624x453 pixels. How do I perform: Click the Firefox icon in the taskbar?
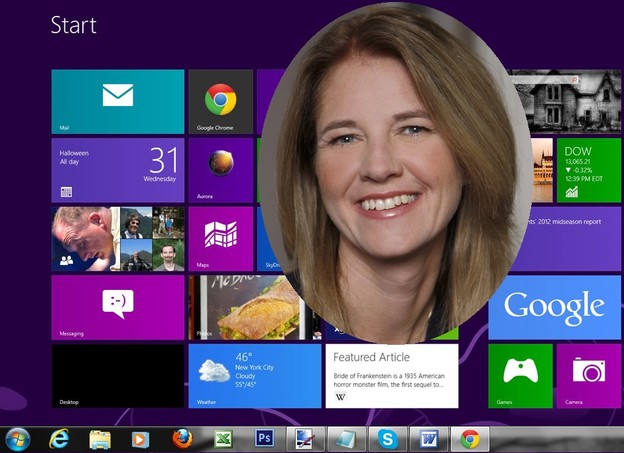pyautogui.click(x=182, y=438)
